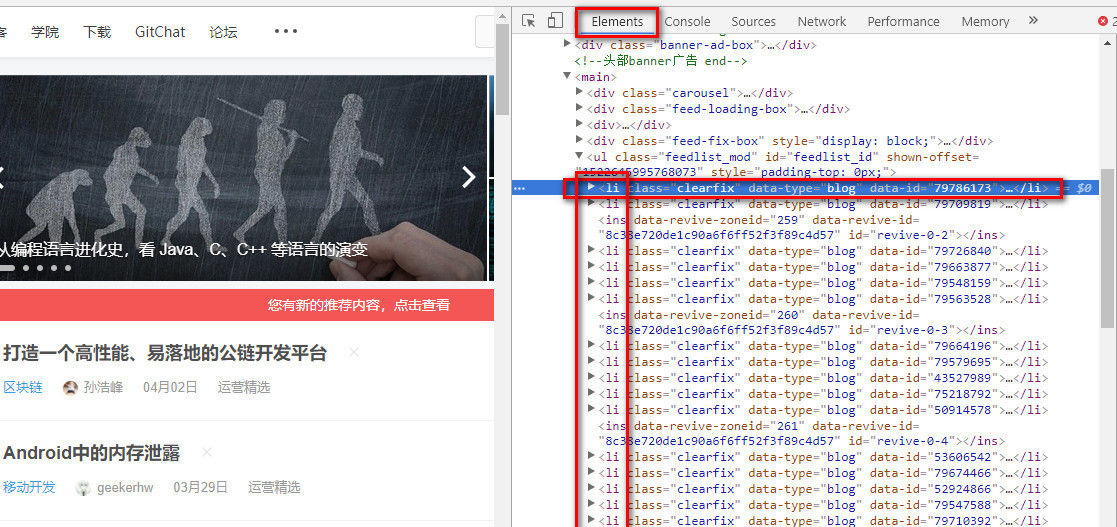Click the ellipsis beside the selected li row

(x=519, y=189)
